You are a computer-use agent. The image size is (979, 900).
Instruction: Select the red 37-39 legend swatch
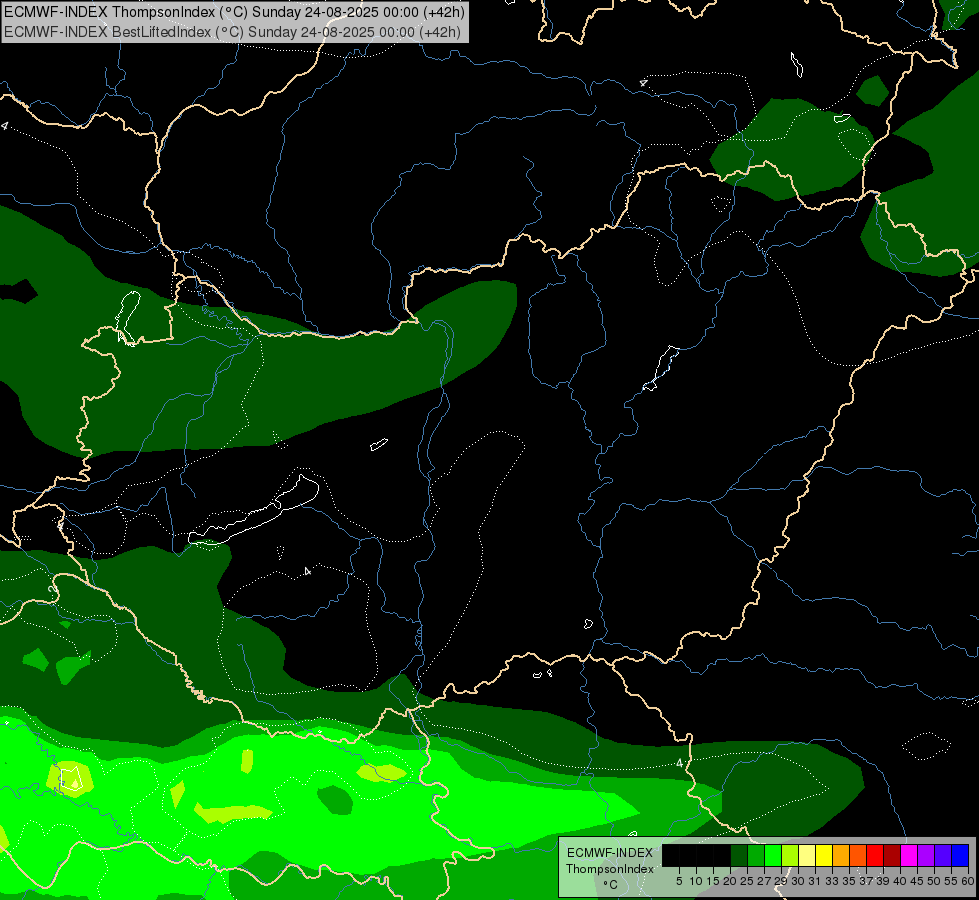[x=875, y=855]
